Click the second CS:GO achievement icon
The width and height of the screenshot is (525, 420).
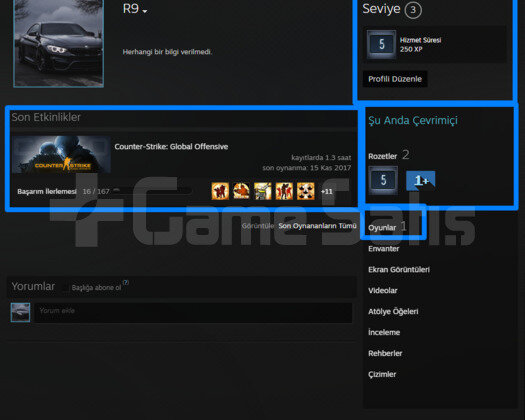241,191
